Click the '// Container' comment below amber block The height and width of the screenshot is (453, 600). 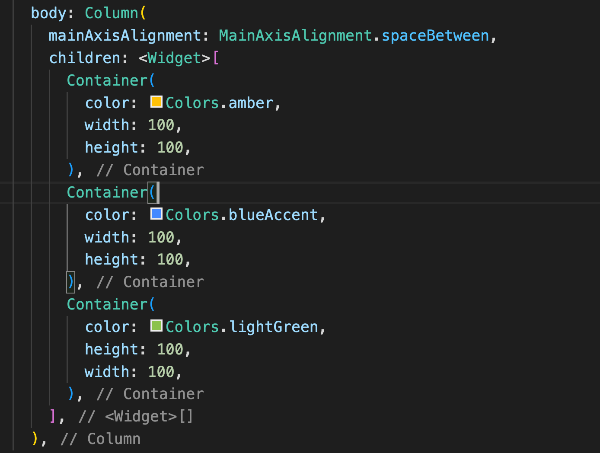pyautogui.click(x=150, y=170)
